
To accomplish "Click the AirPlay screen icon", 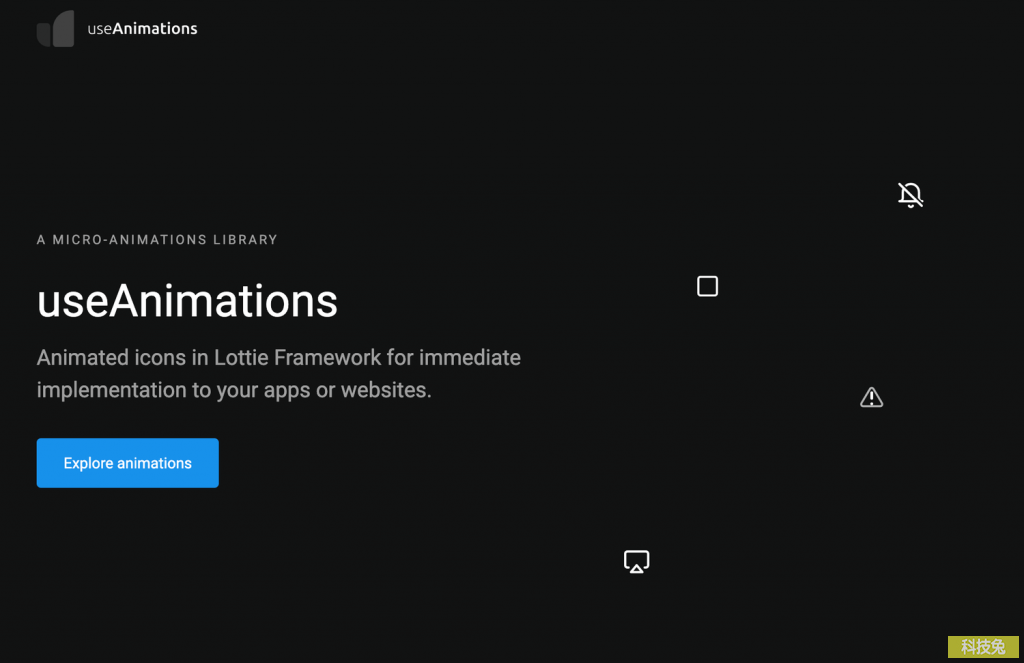I will [637, 562].
